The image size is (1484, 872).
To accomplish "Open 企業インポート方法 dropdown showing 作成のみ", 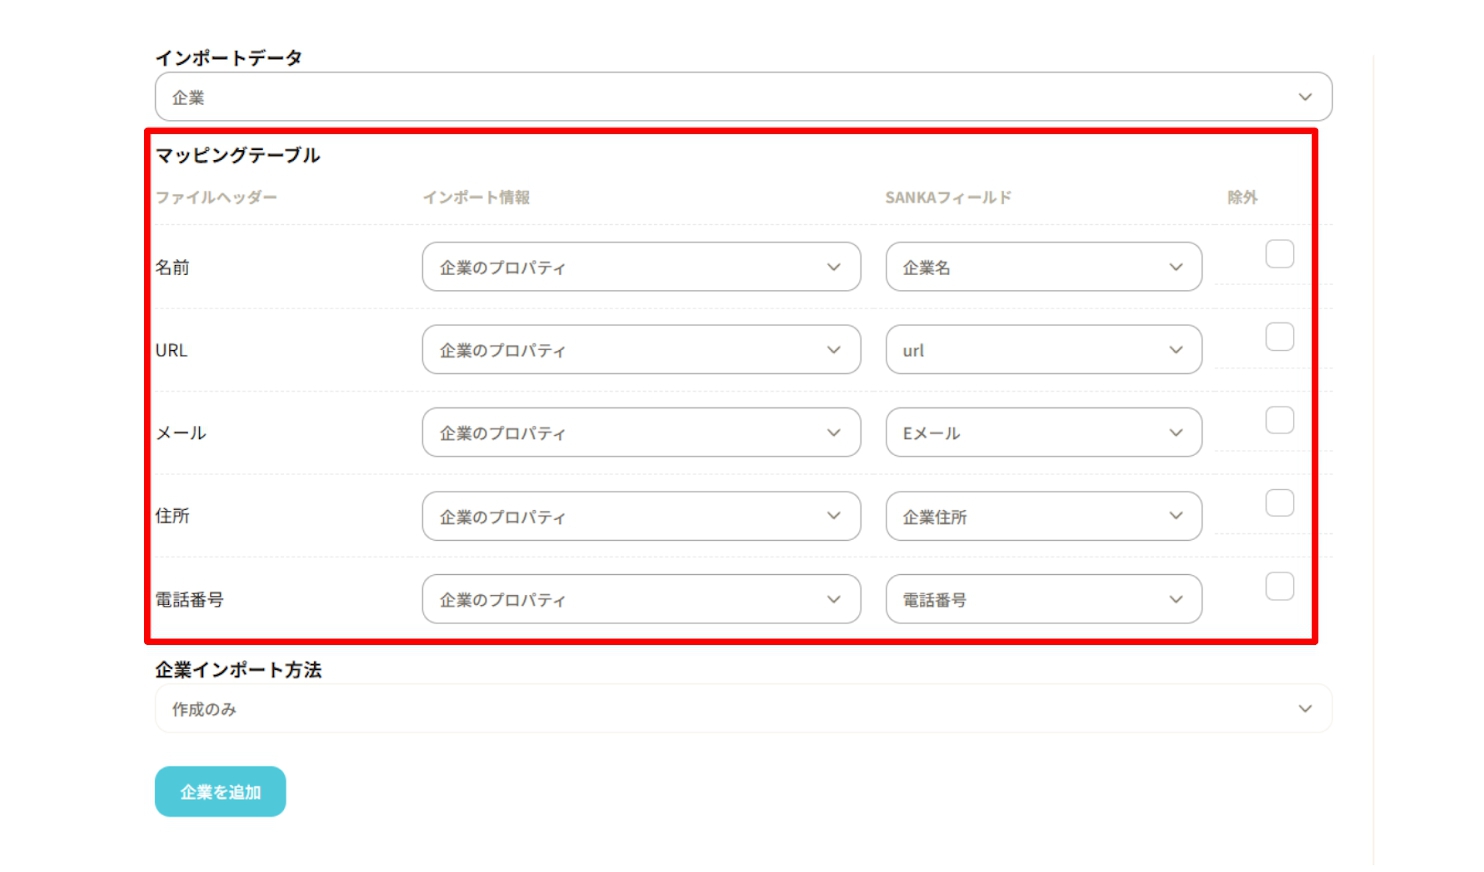I will pyautogui.click(x=742, y=709).
